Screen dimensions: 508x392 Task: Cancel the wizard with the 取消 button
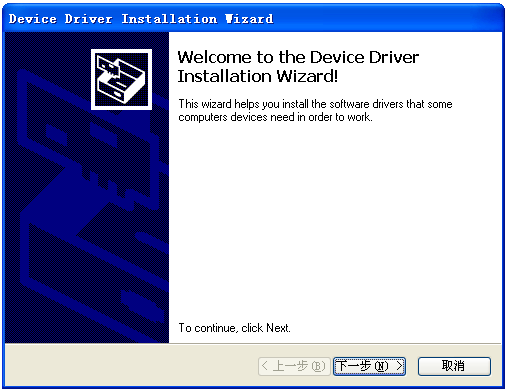click(x=454, y=366)
